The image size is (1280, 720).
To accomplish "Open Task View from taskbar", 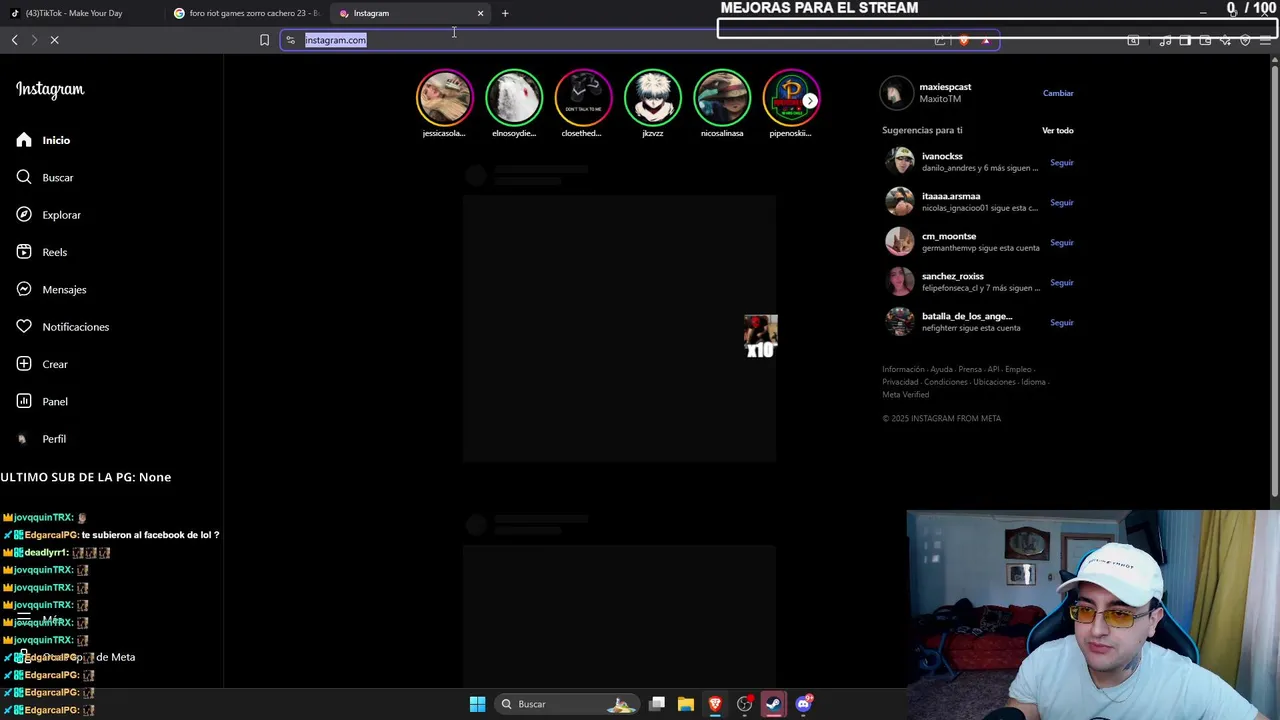I will [657, 704].
